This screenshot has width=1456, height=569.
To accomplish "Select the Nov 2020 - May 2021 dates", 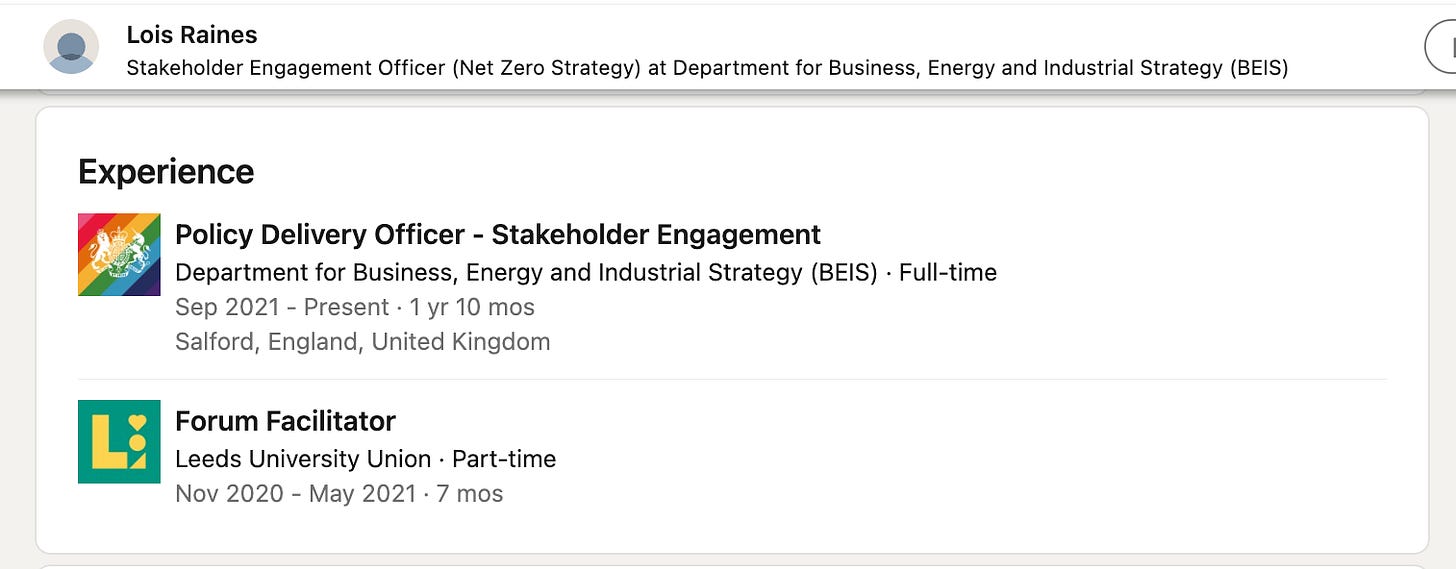I will tap(295, 494).
